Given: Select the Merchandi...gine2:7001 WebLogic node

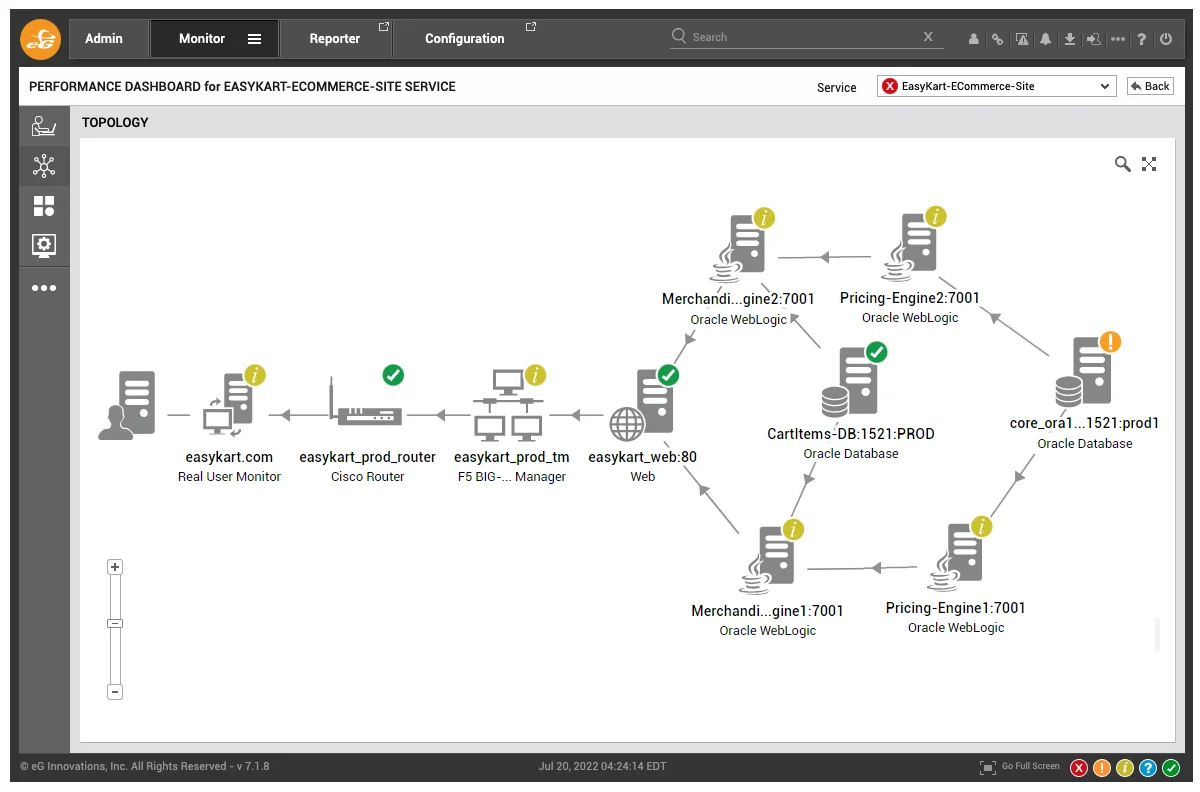Looking at the screenshot, I should [x=738, y=248].
